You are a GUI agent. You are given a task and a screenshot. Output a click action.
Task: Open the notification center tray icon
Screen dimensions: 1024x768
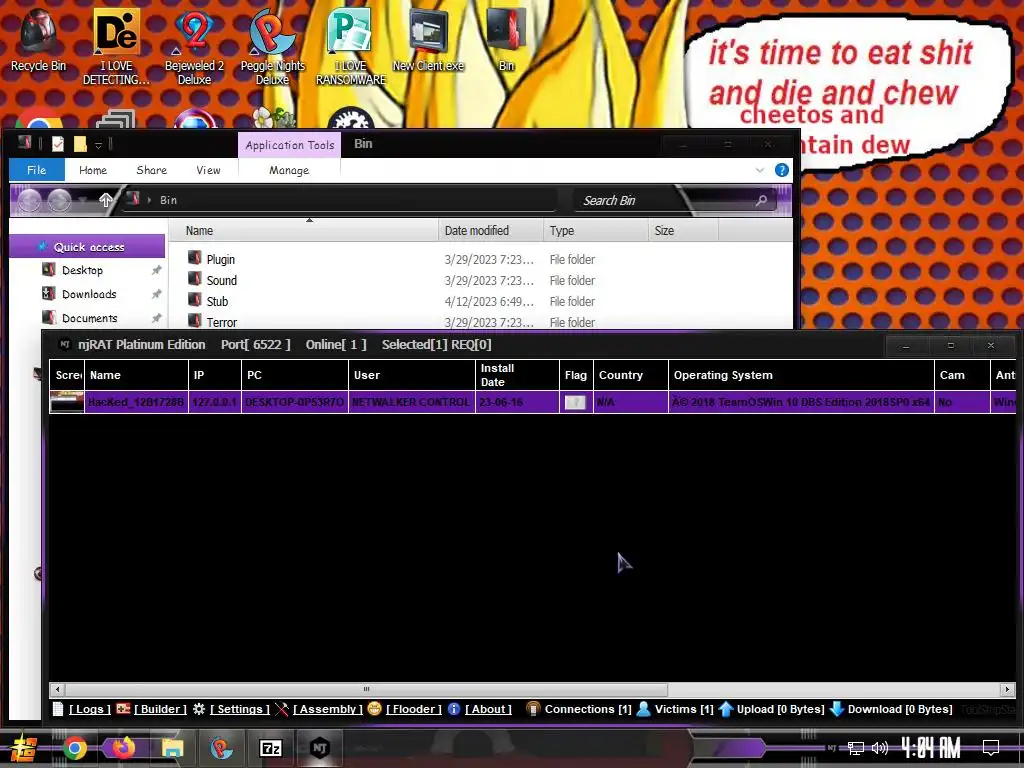pos(991,748)
